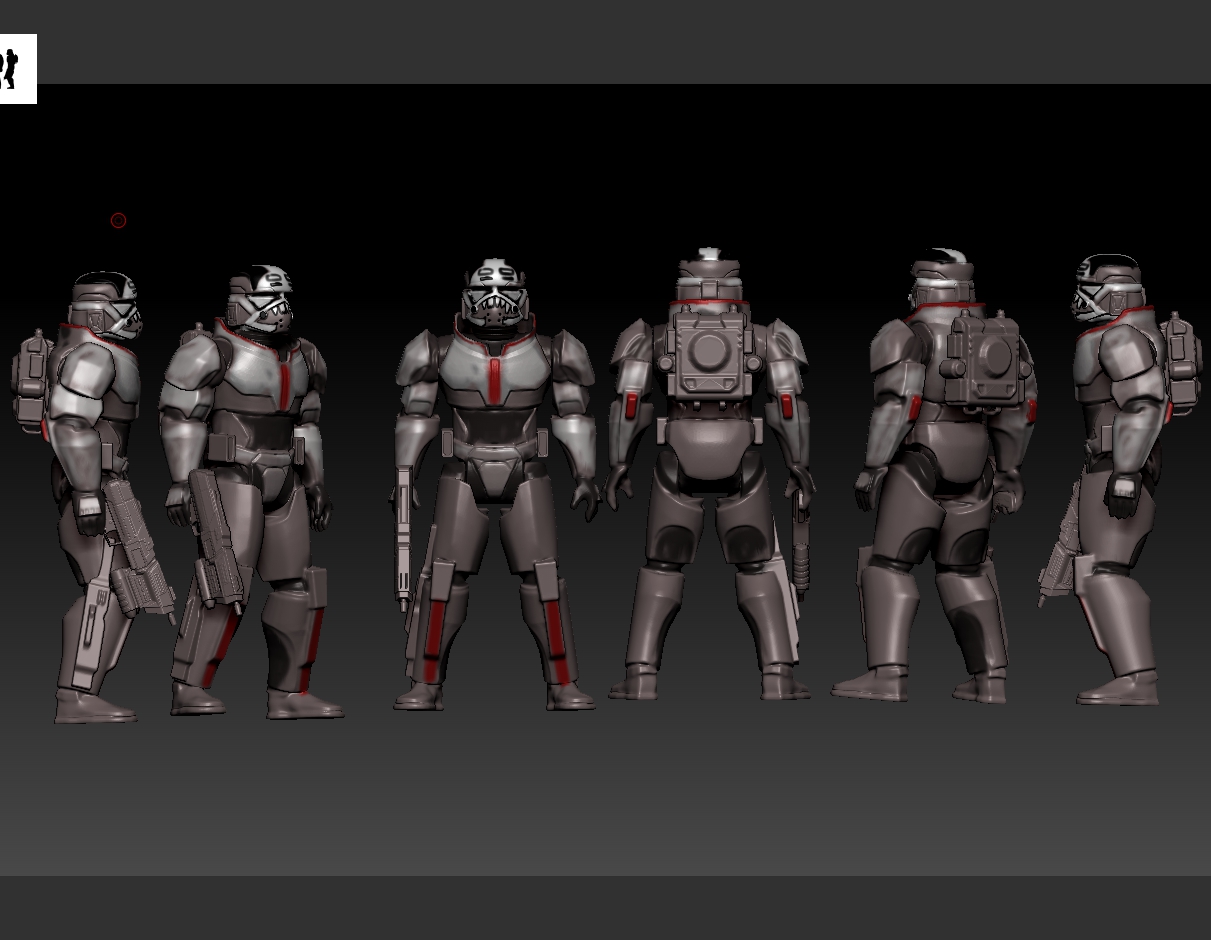
Task: Click the red circular brush cursor
Action: [x=118, y=220]
